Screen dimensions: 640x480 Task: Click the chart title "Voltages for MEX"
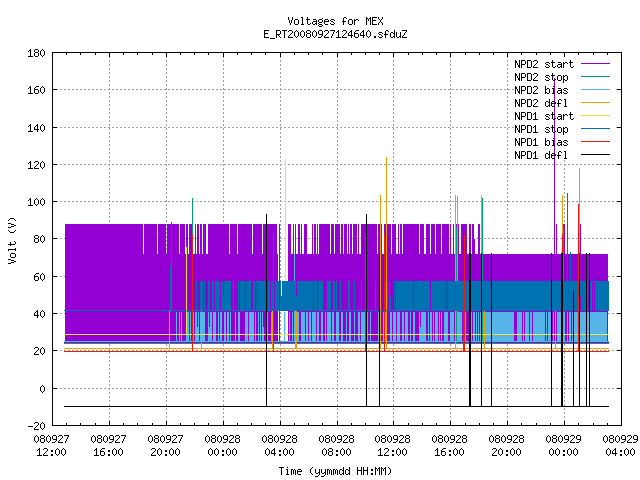coord(335,21)
